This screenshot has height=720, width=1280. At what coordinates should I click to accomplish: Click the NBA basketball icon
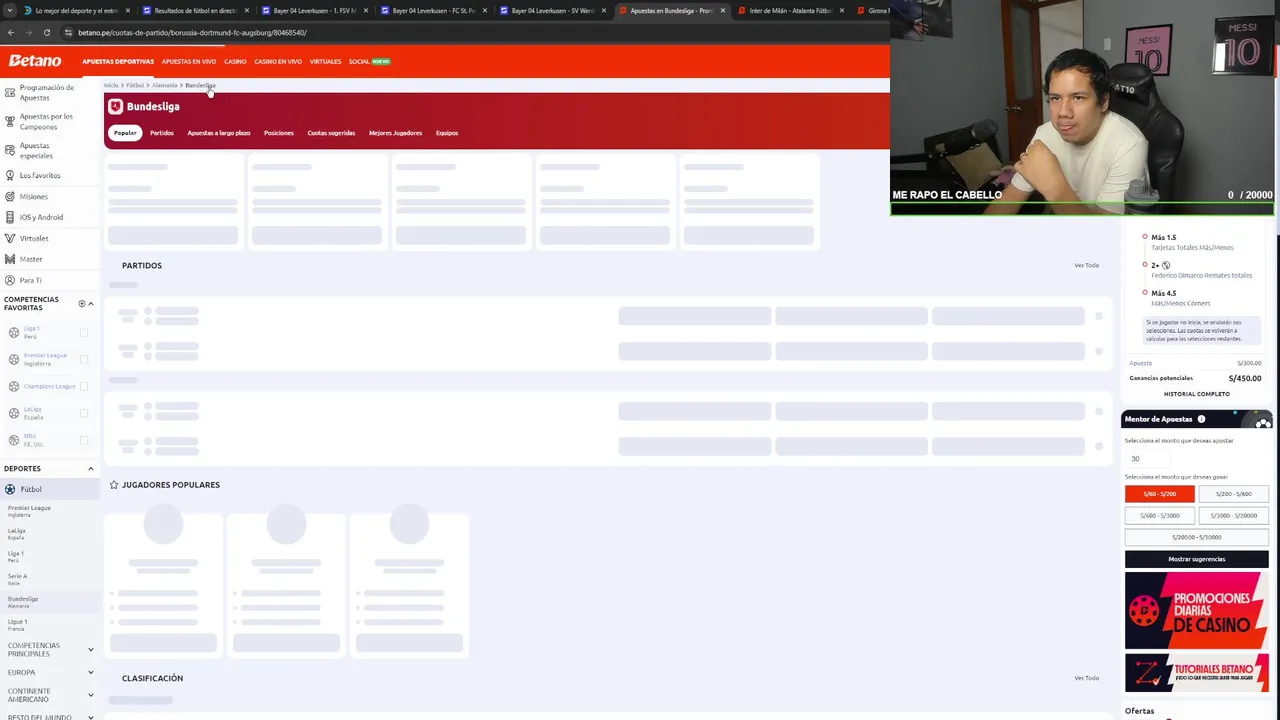pos(13,440)
